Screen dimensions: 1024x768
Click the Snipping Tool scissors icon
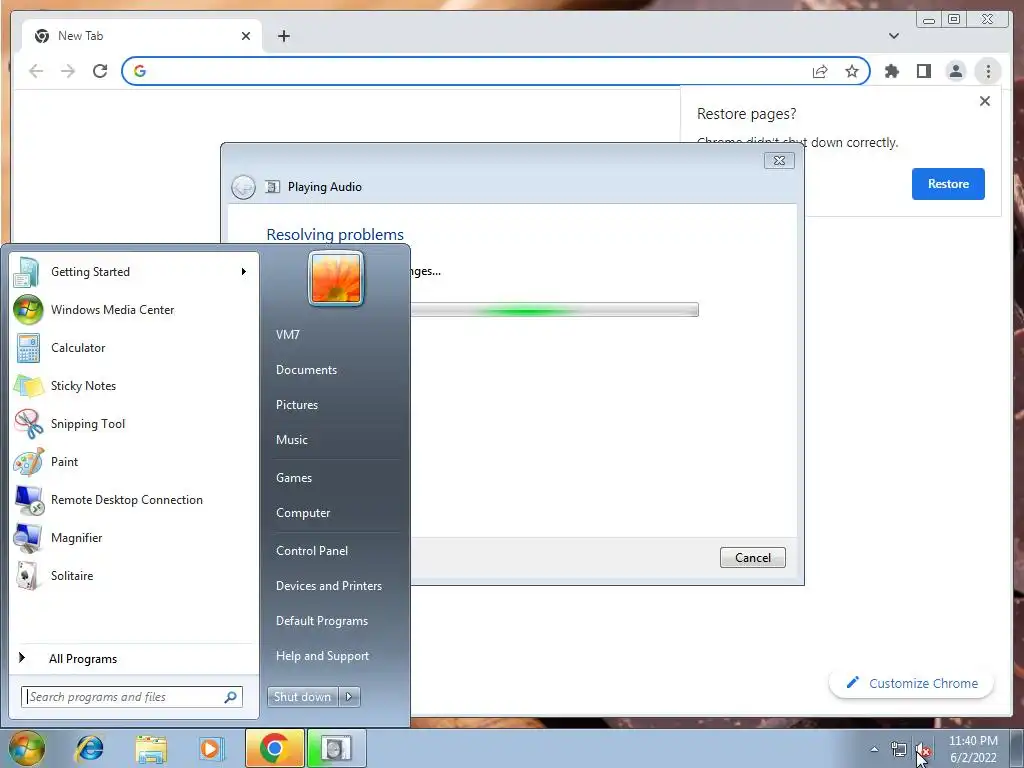point(28,423)
